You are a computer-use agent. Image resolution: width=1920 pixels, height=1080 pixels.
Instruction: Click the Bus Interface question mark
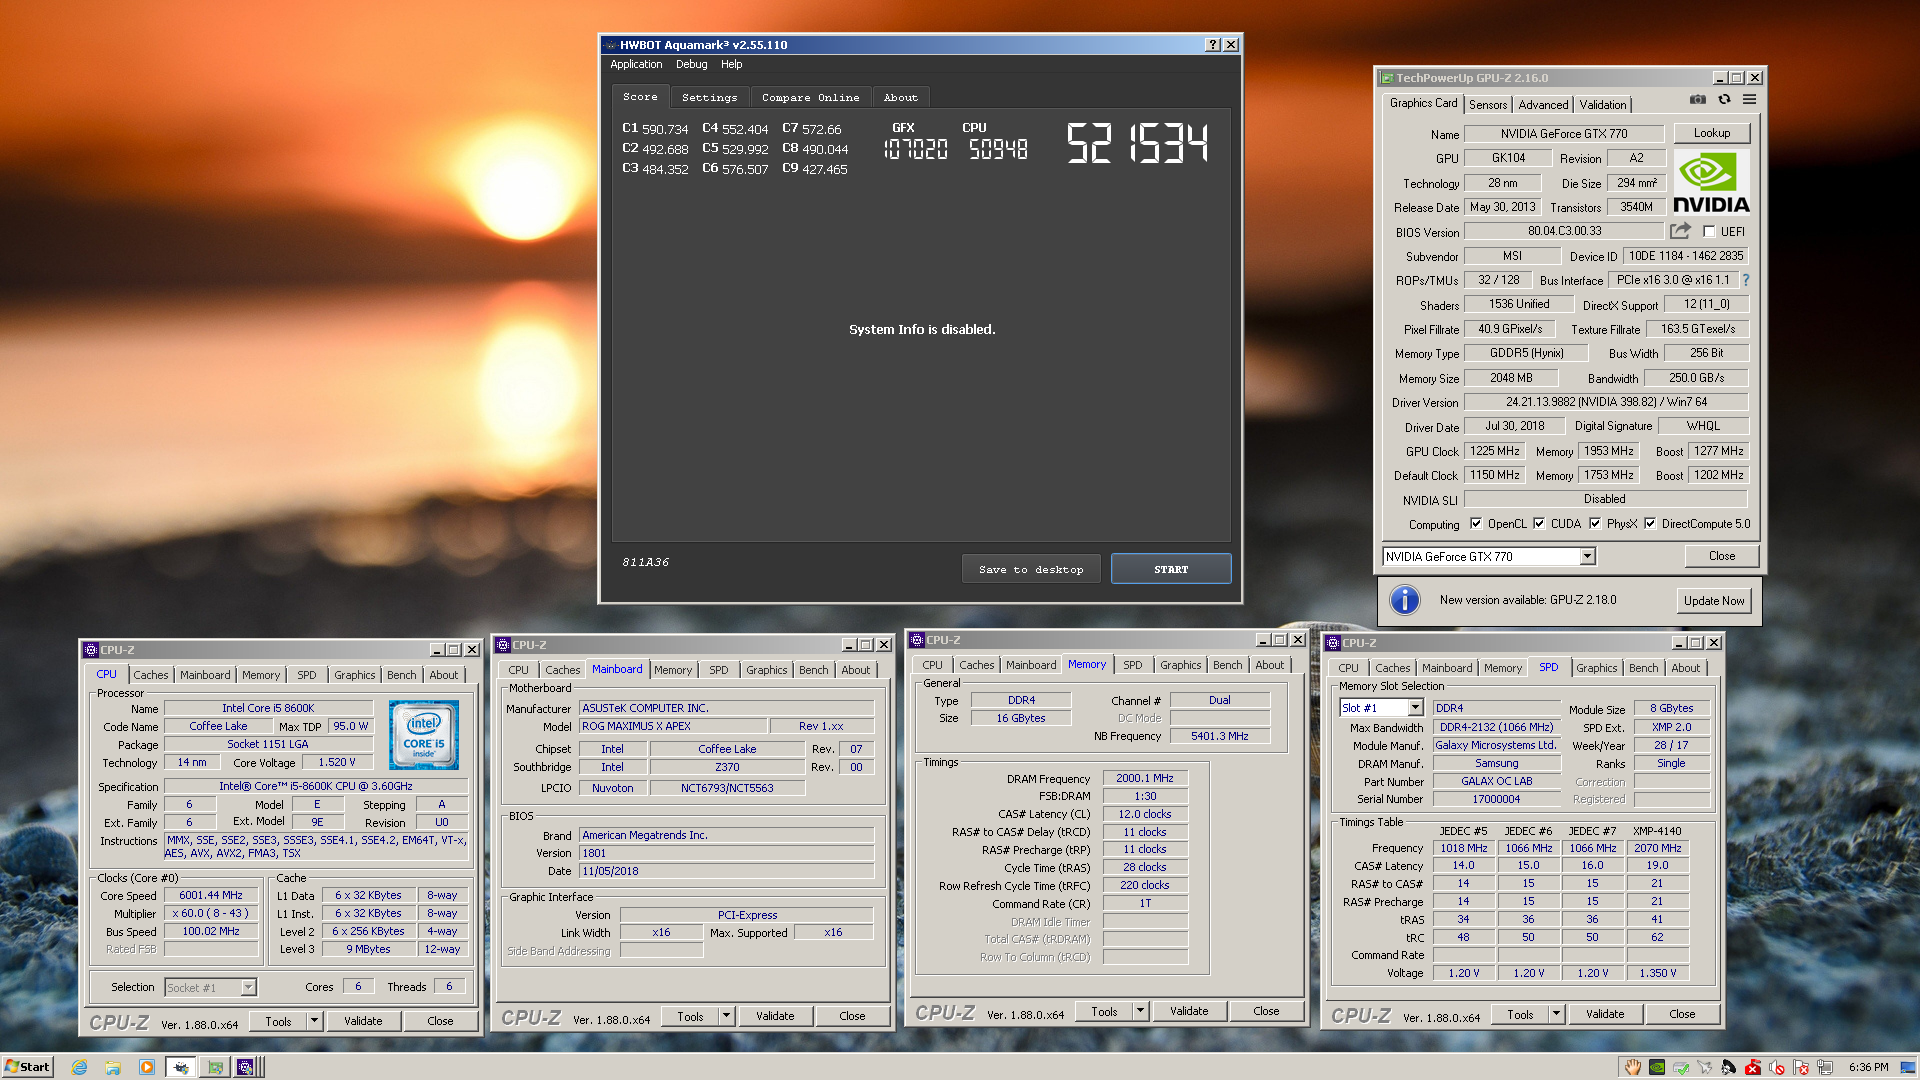pos(1746,280)
